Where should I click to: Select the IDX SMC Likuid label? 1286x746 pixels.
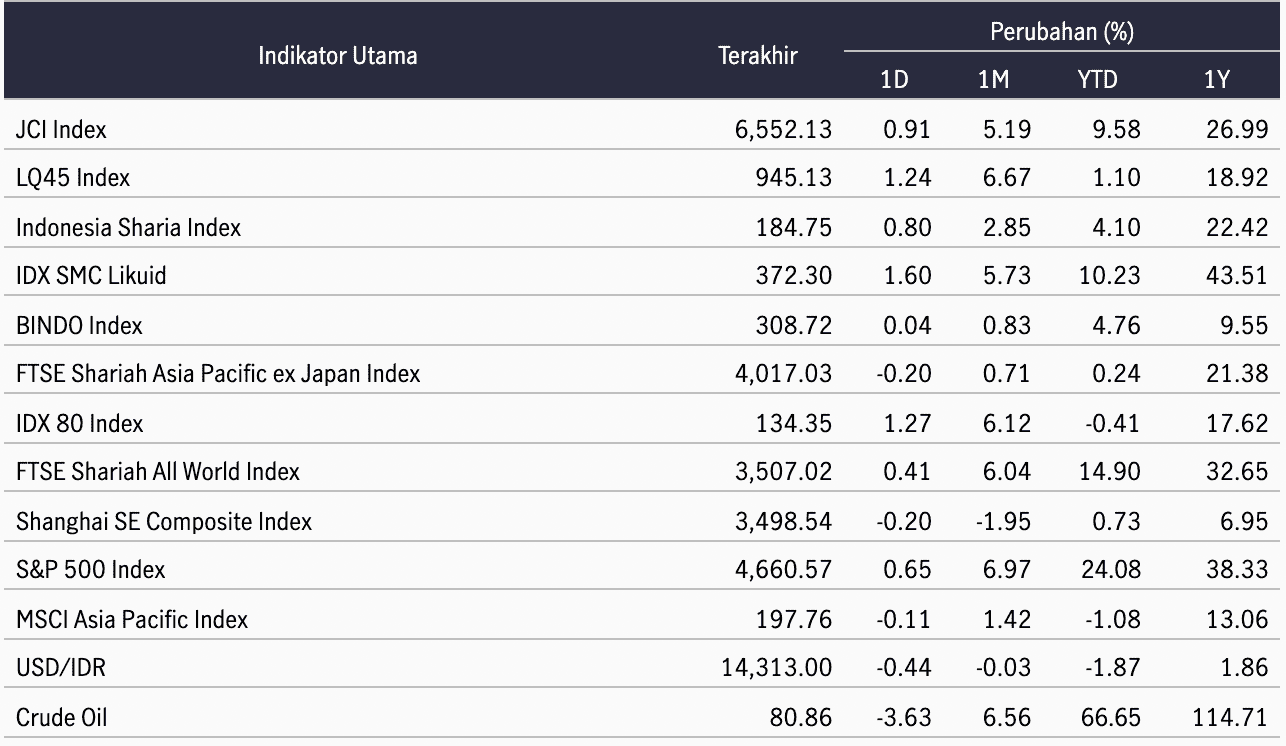coord(91,276)
